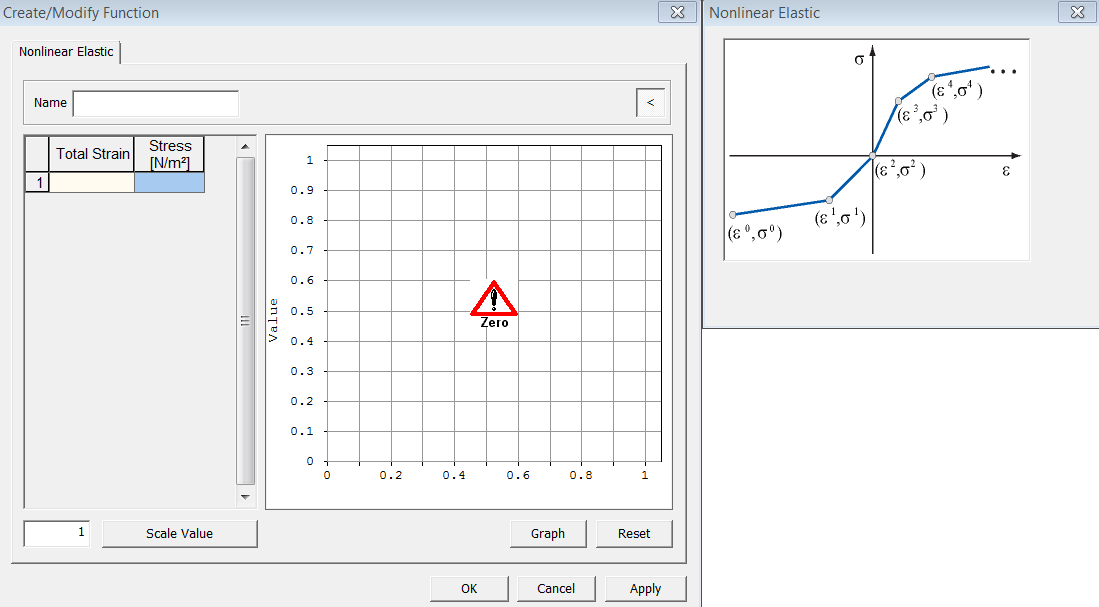1099x607 pixels.
Task: Select row 1 by clicking its row number
Action: (36, 181)
